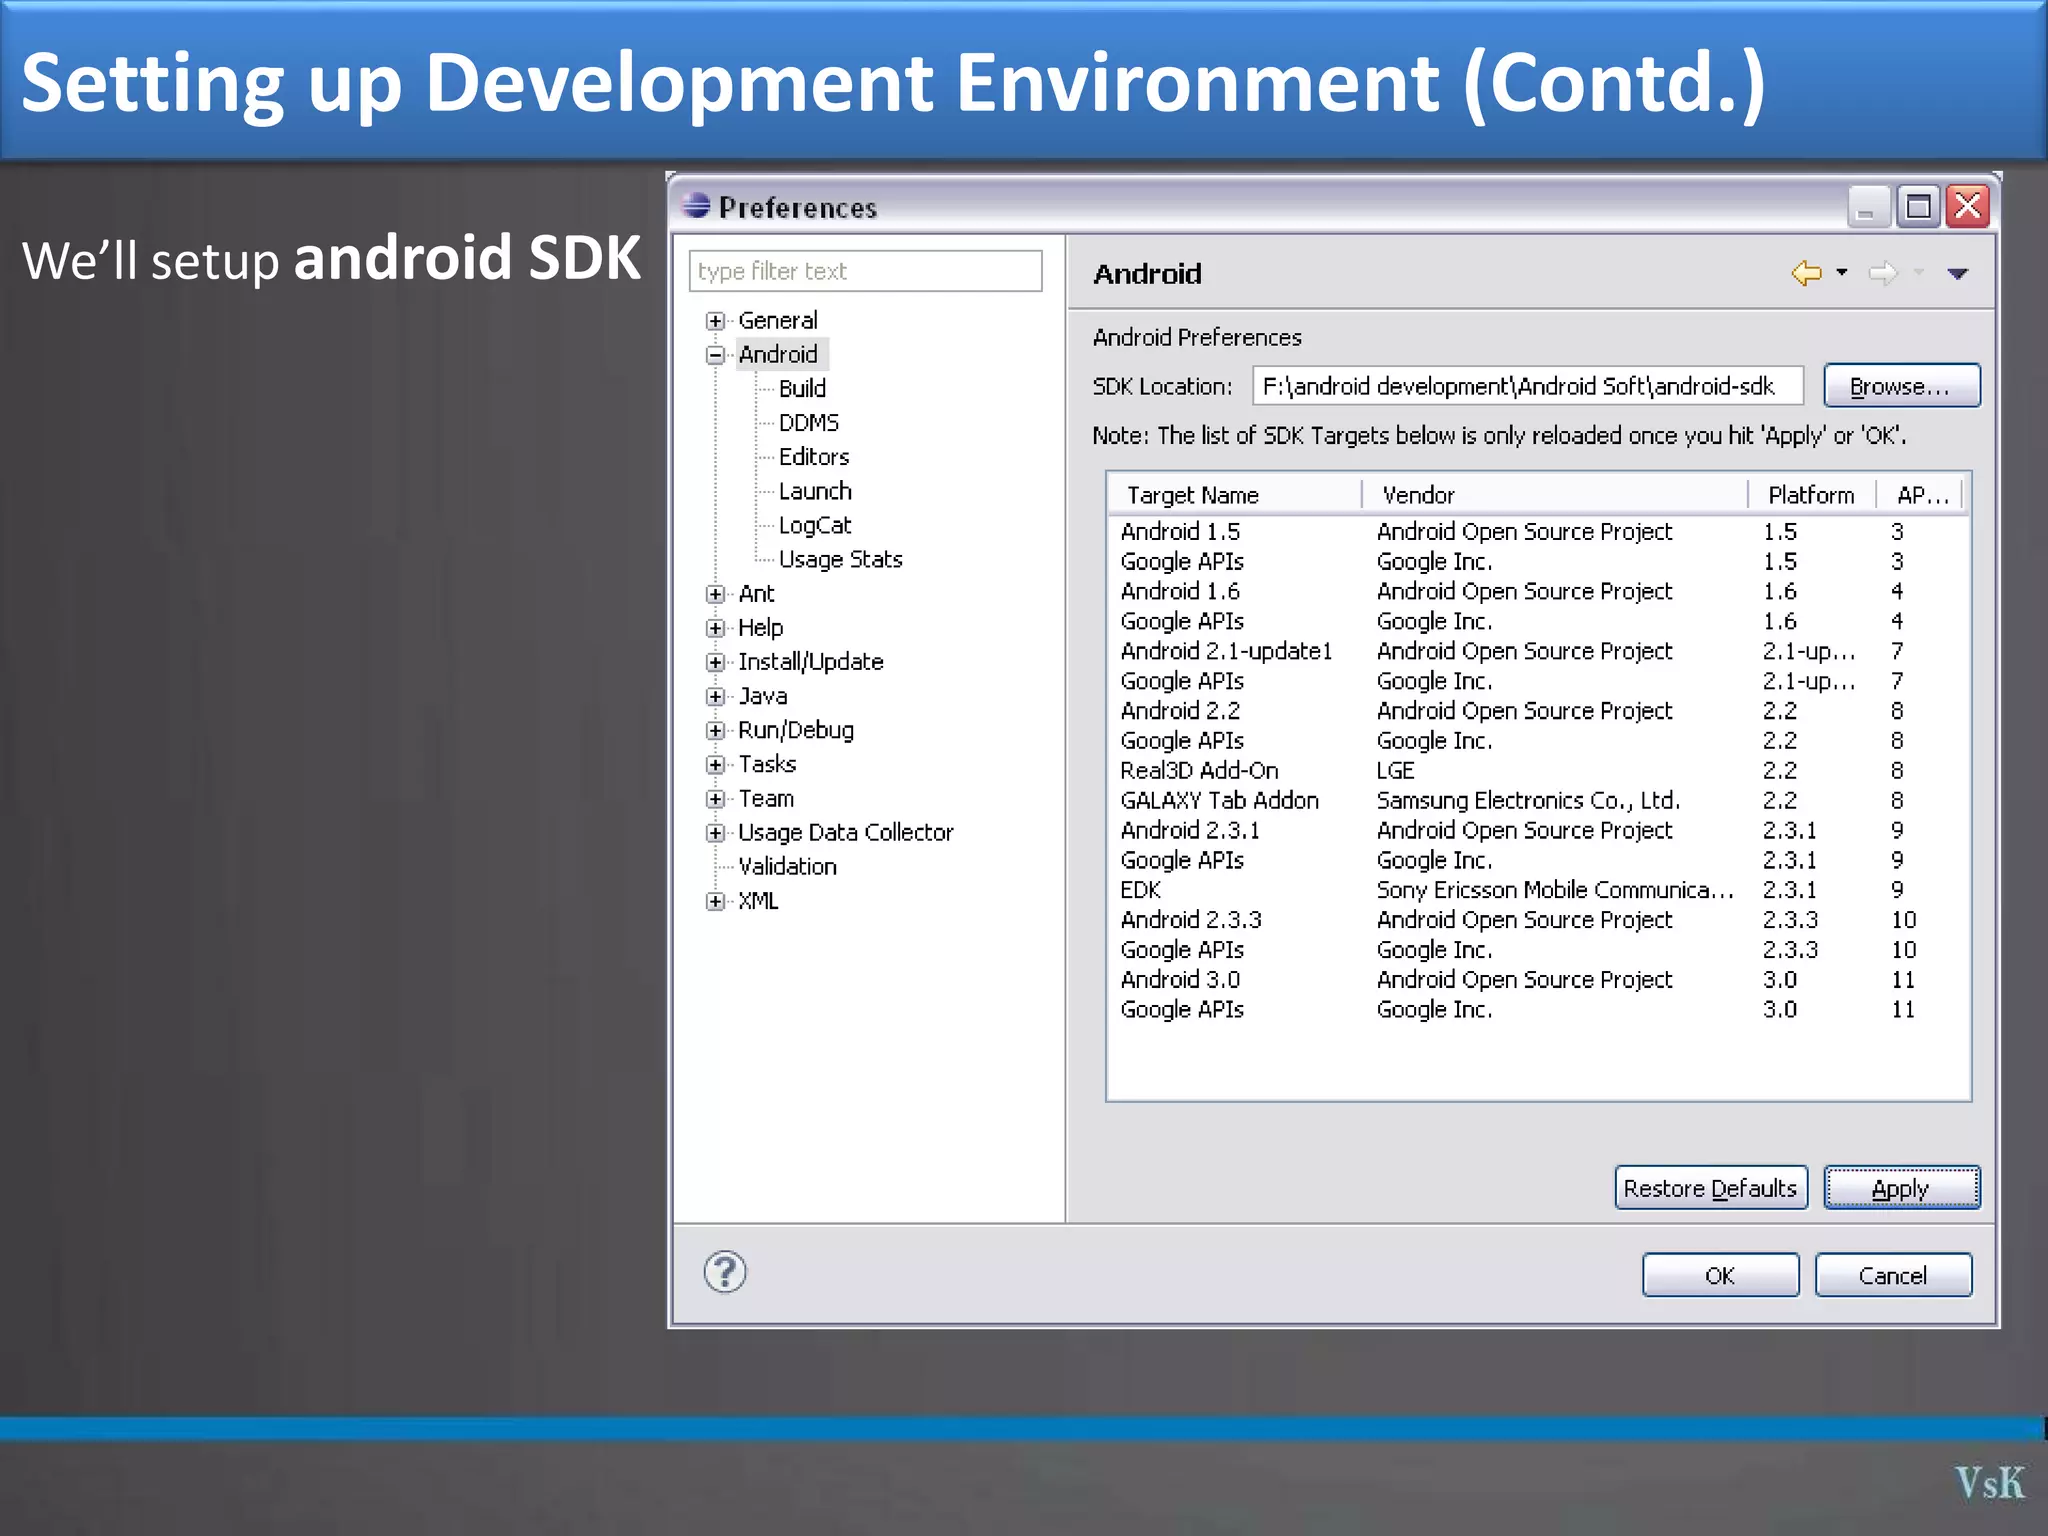The height and width of the screenshot is (1536, 2048).
Task: Expand the Help tree node
Action: pyautogui.click(x=715, y=628)
